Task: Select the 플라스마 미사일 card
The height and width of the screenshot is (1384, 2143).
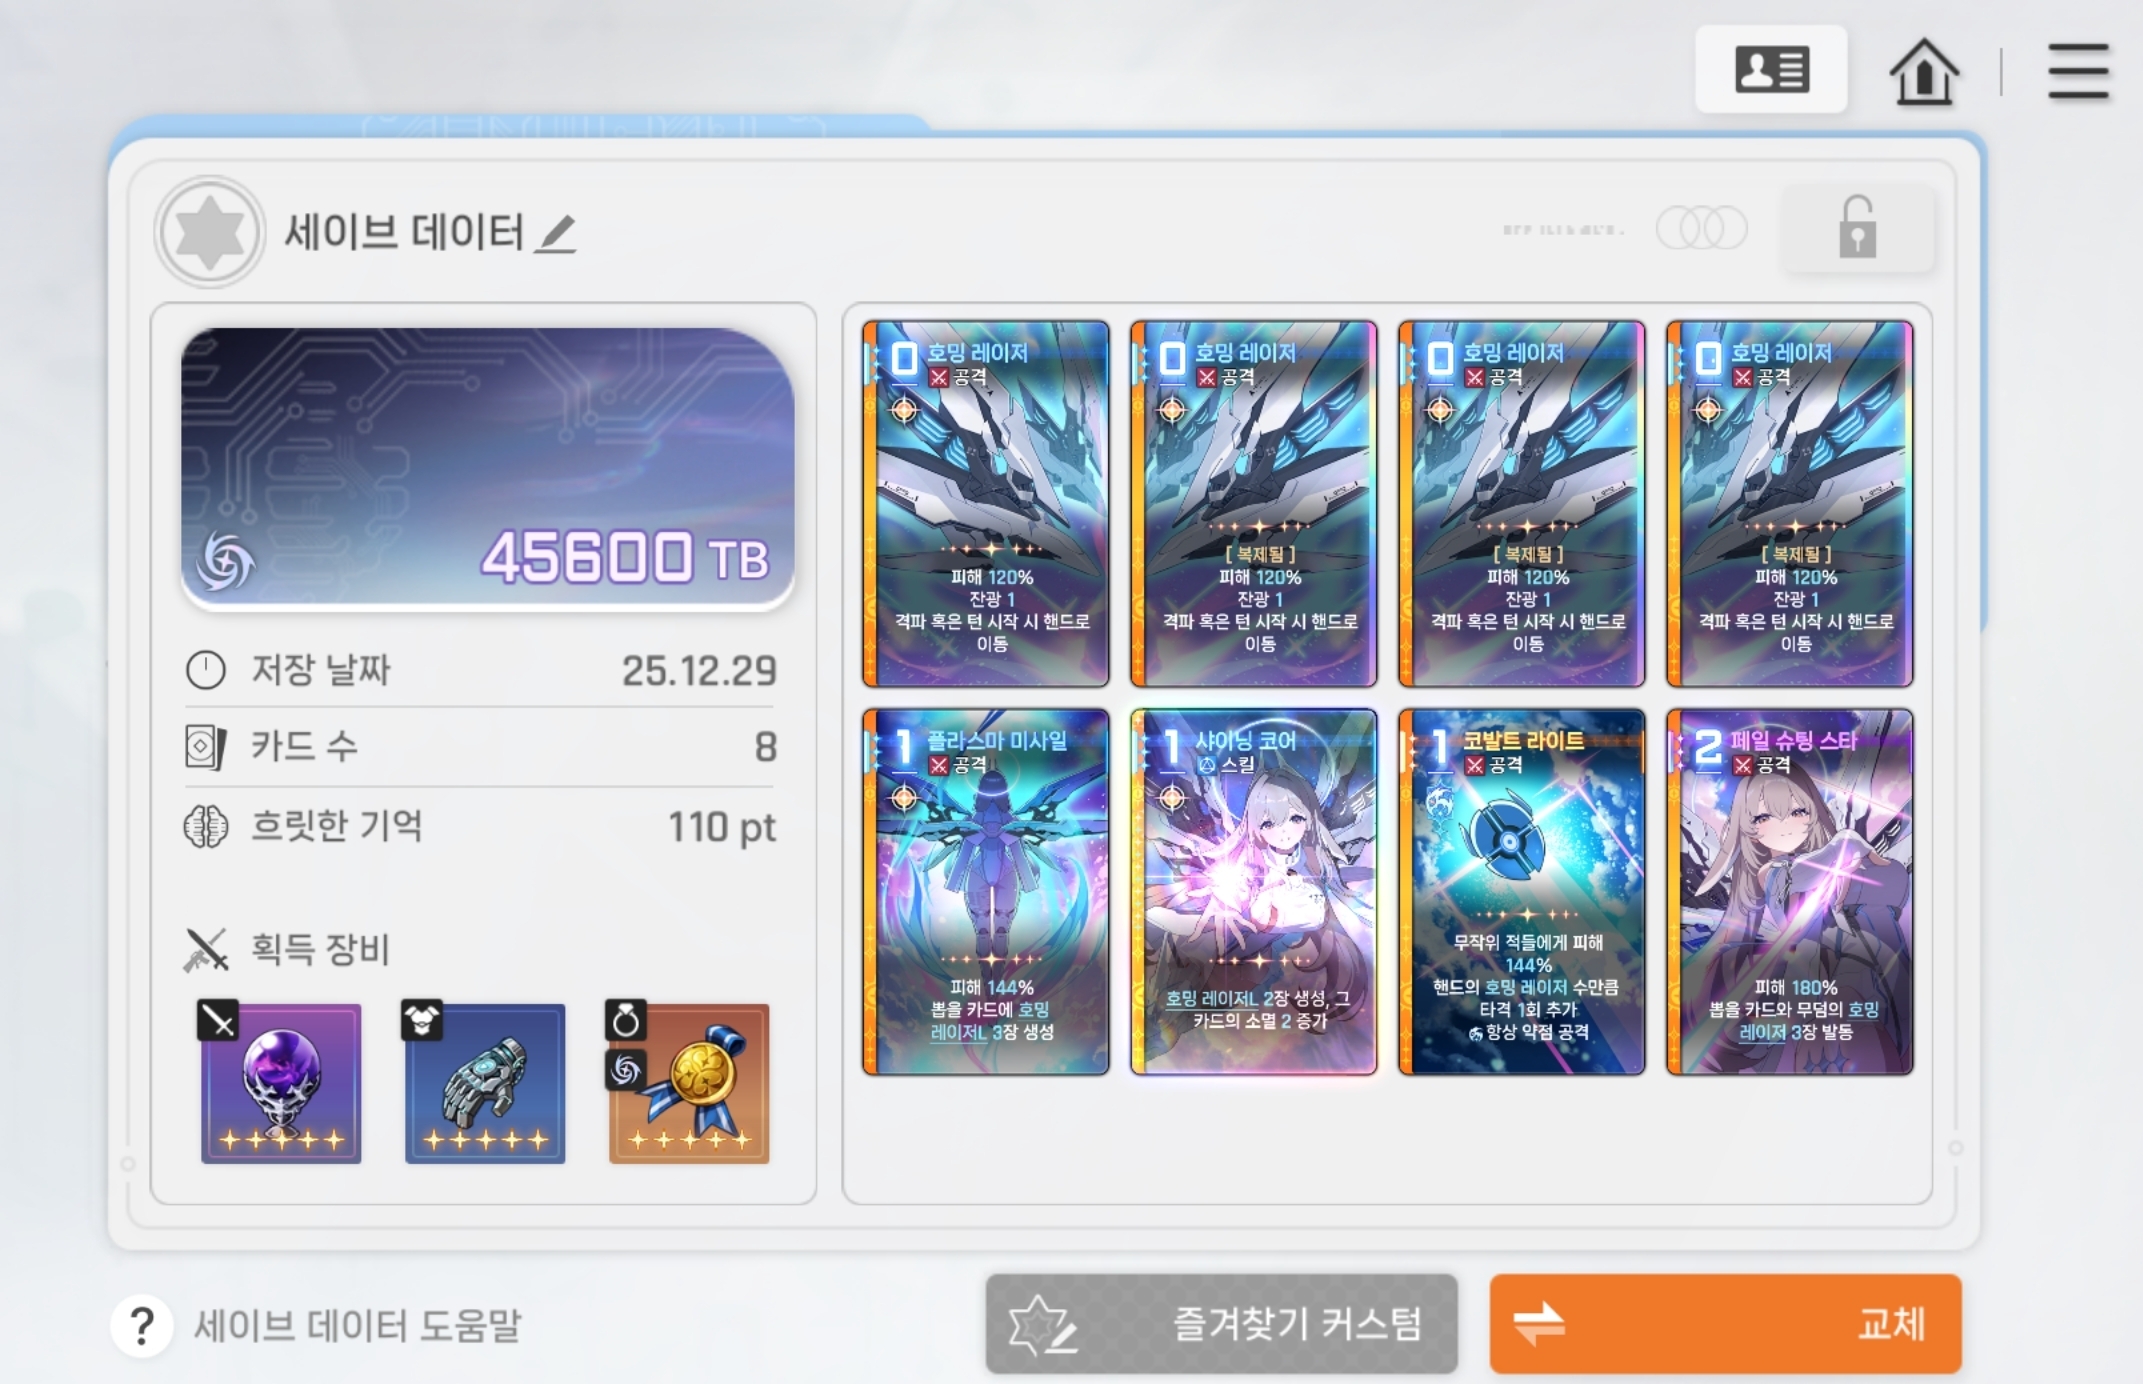Action: pos(986,892)
